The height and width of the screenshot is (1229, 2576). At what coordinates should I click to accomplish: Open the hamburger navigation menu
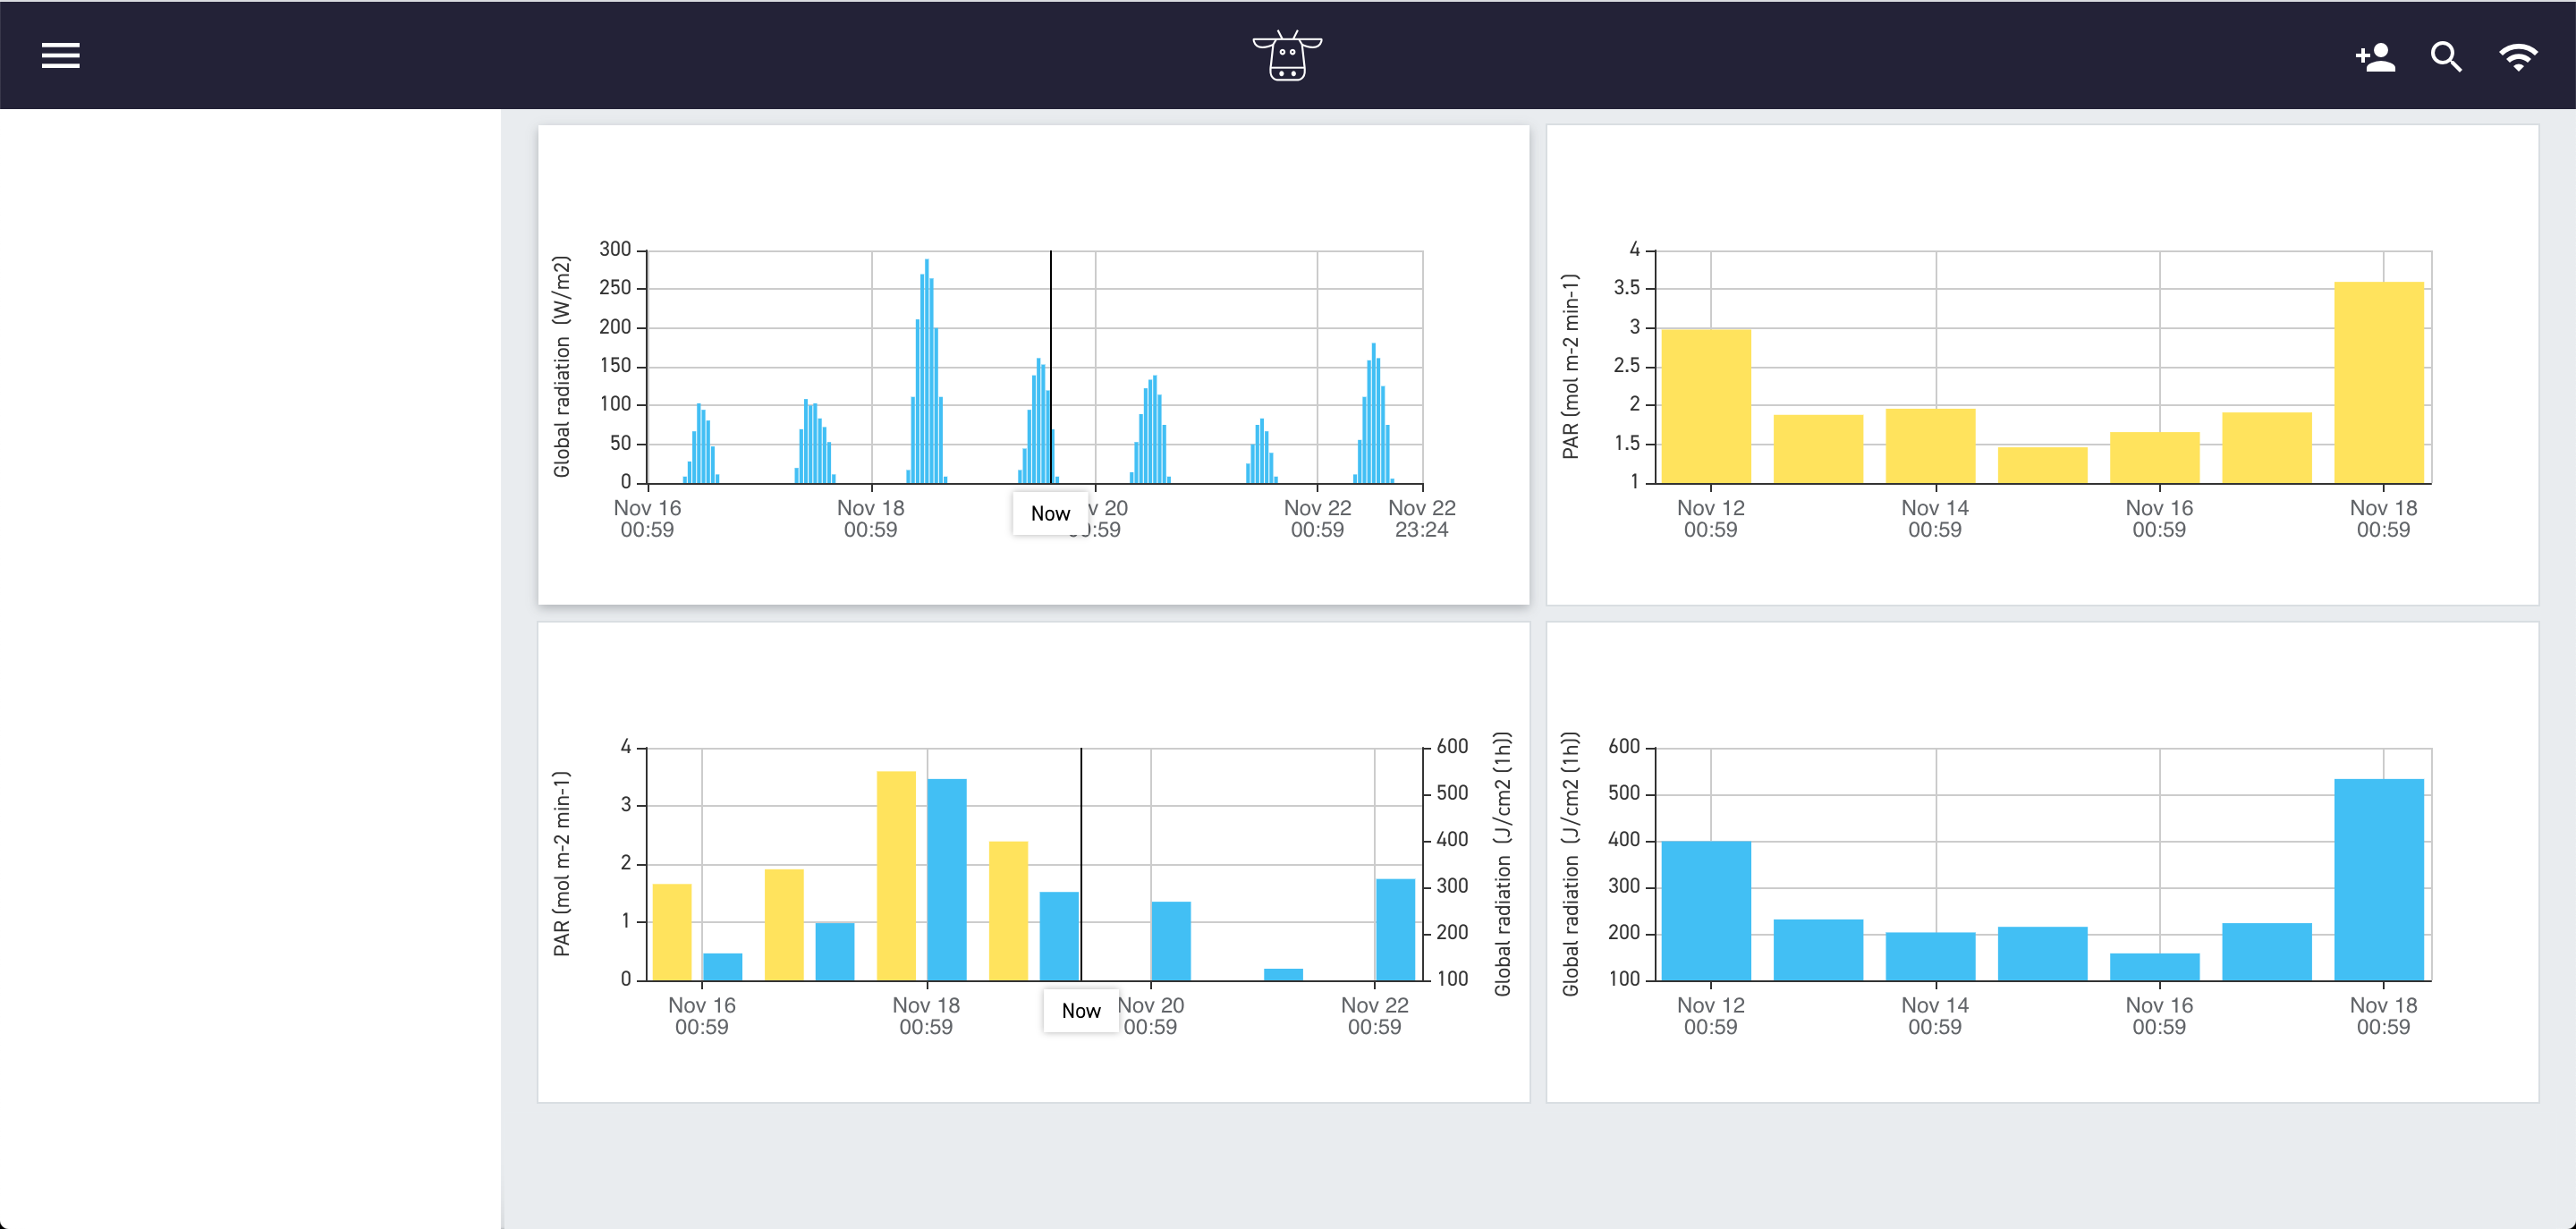tap(60, 56)
